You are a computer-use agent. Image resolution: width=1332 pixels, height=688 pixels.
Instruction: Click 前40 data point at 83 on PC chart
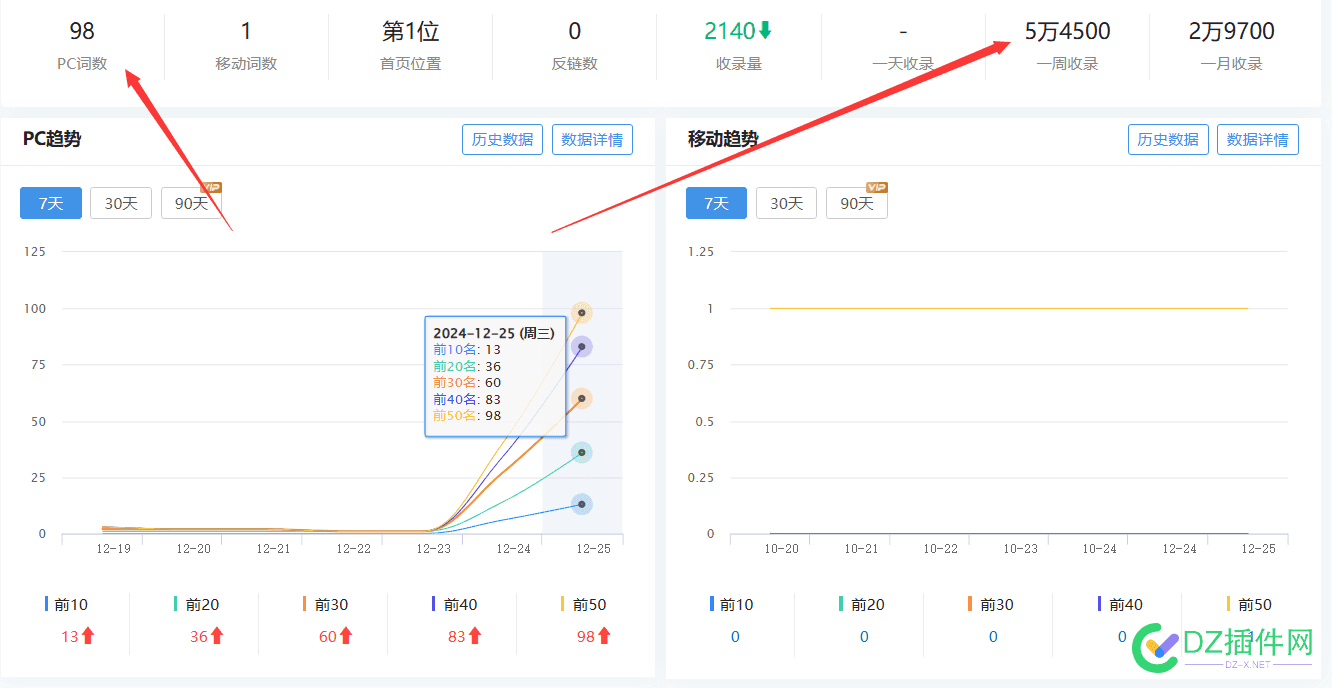click(x=582, y=347)
